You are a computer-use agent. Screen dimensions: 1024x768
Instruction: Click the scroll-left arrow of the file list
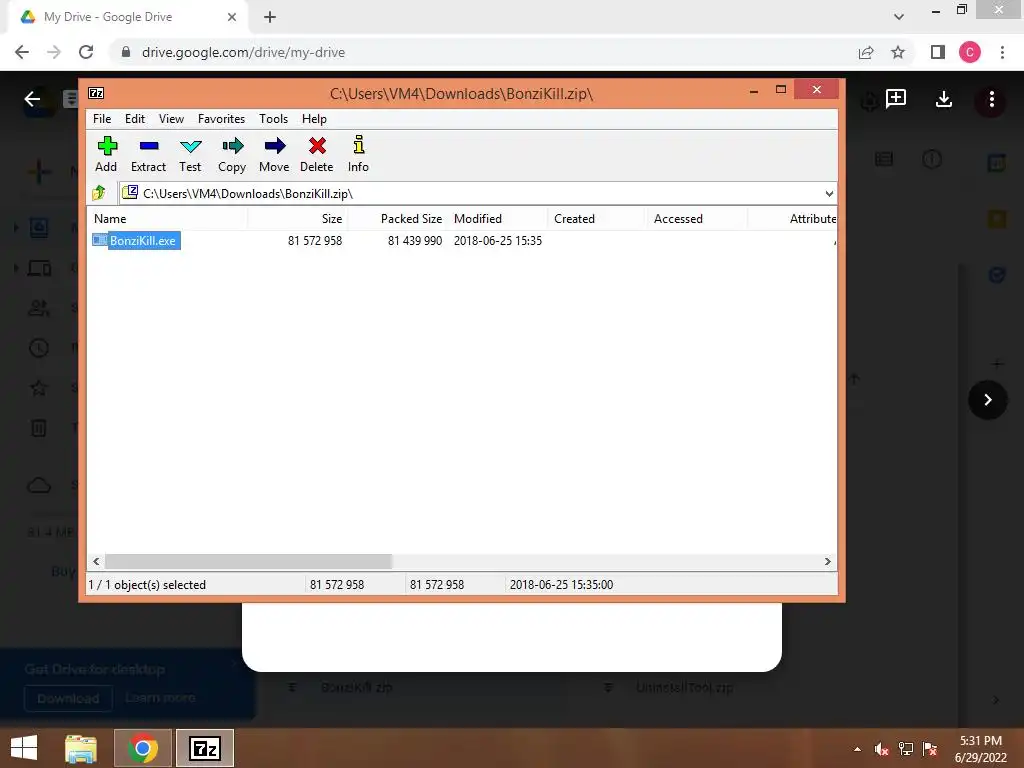pos(97,562)
